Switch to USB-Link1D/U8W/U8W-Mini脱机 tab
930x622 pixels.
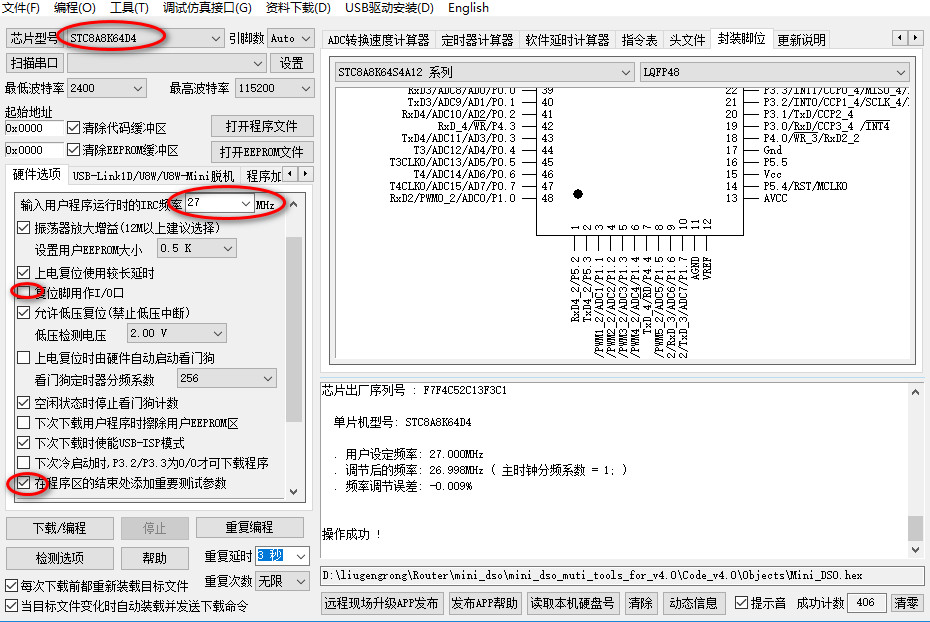point(153,176)
